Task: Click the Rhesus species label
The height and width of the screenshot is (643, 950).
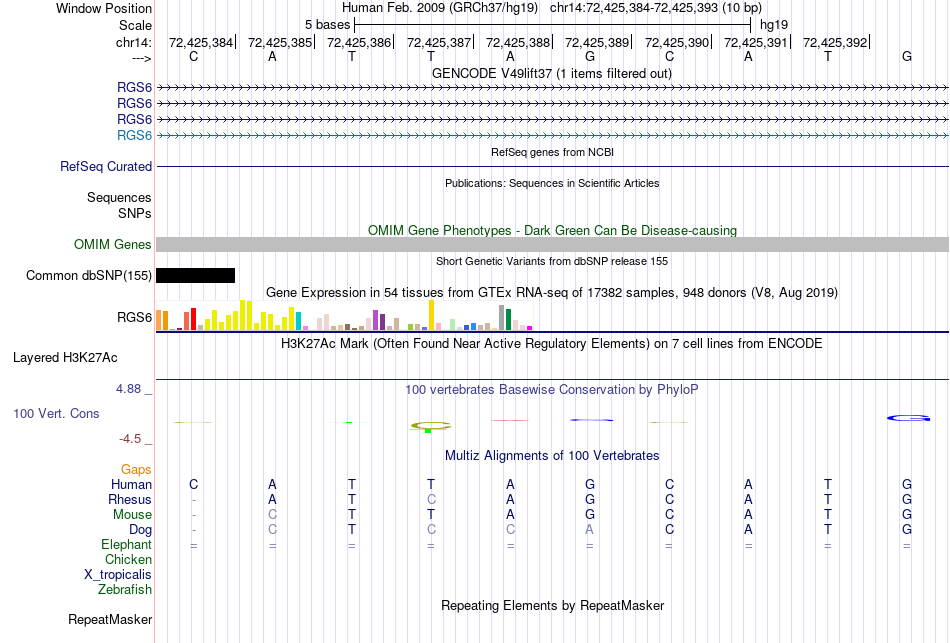Action: [x=130, y=499]
